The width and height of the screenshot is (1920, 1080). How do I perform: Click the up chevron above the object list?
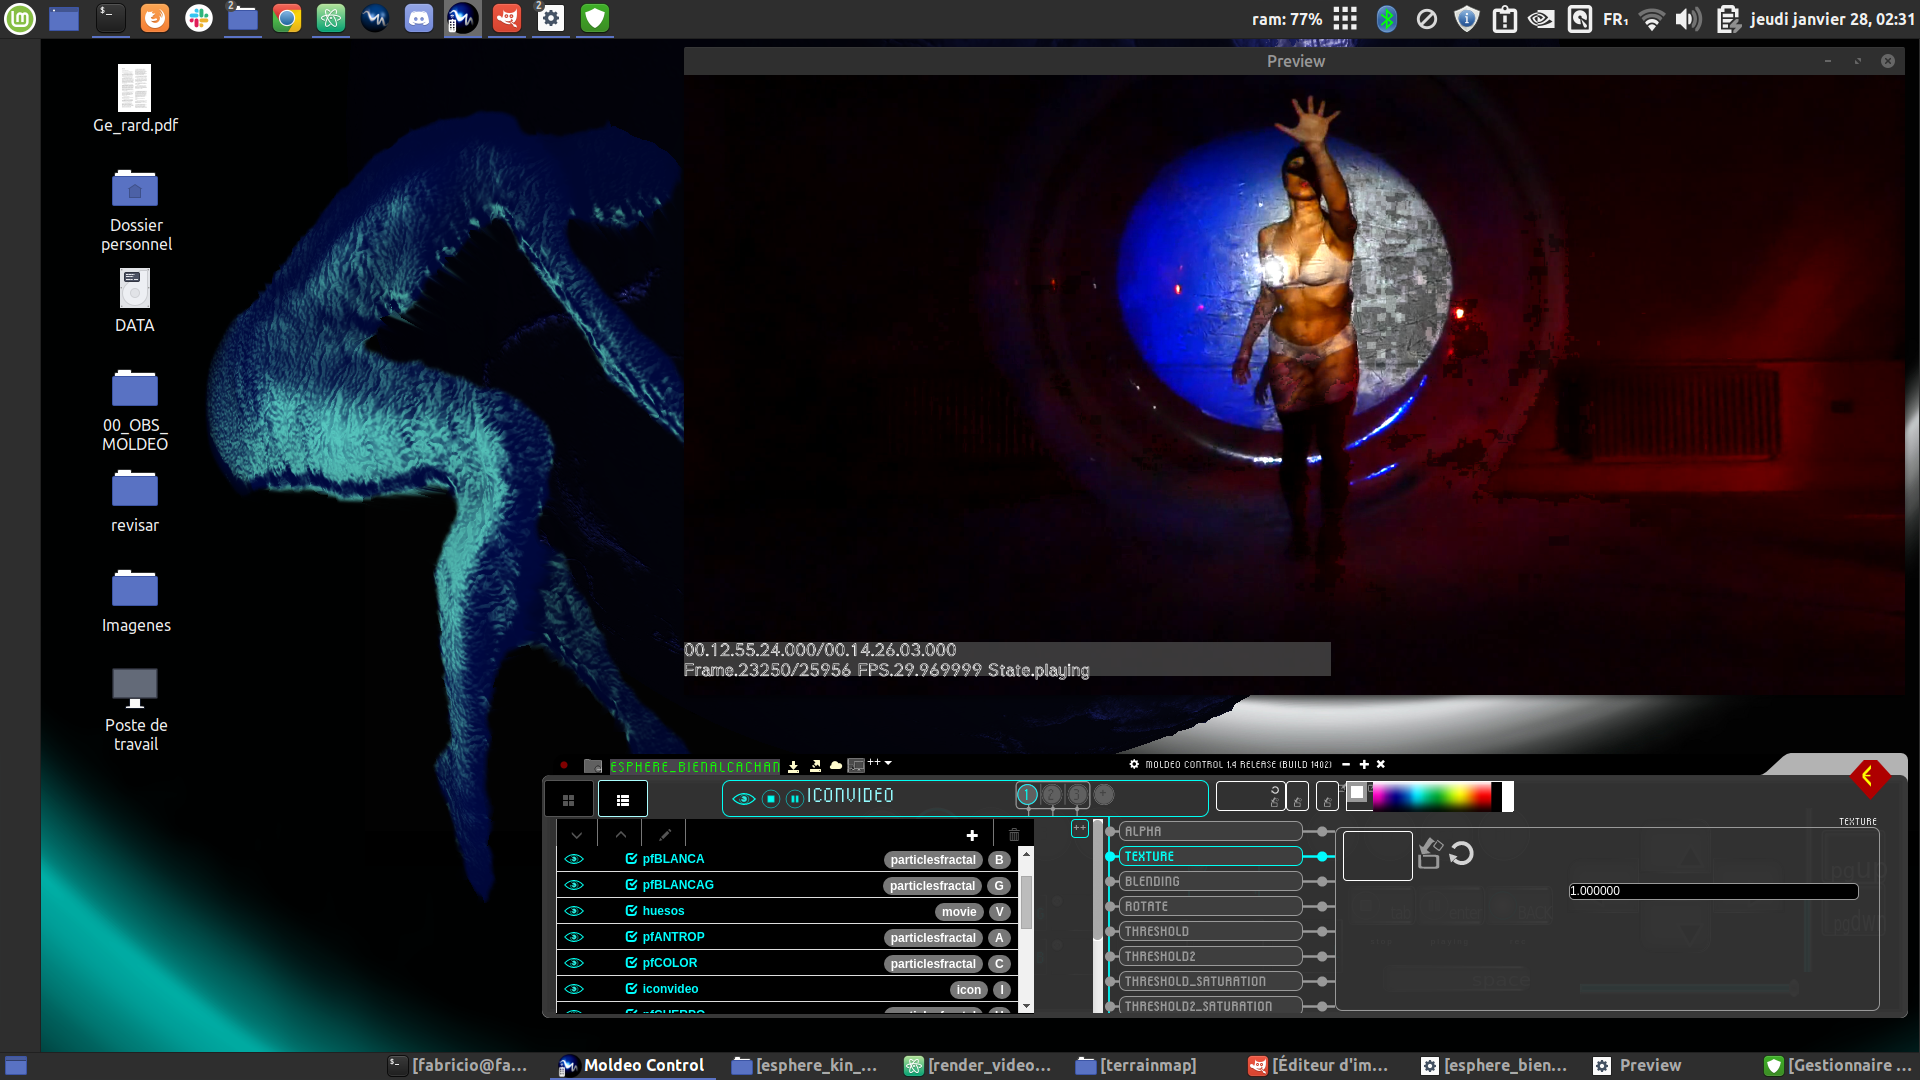(x=621, y=835)
